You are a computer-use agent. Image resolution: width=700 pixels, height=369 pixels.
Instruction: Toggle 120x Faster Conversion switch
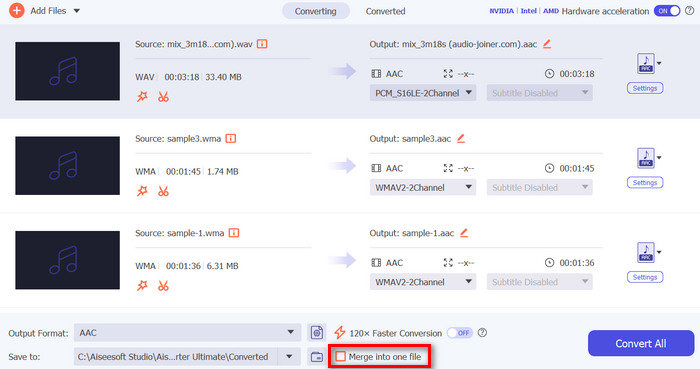[460, 333]
